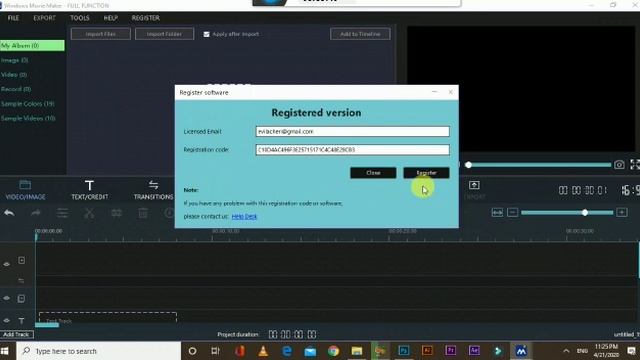Screen dimensions: 640x360
Task: Open Photoshop from taskbar
Action: click(x=404, y=351)
